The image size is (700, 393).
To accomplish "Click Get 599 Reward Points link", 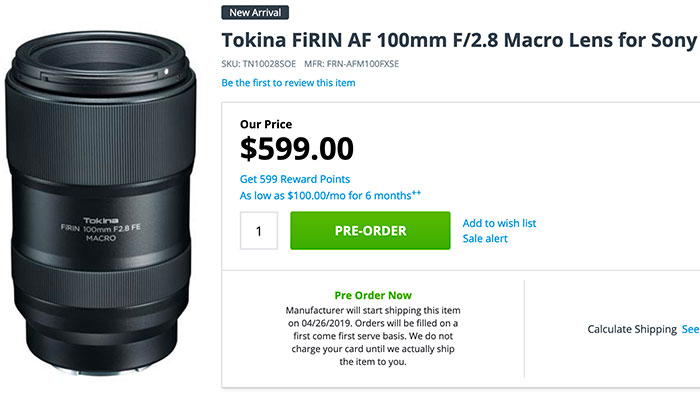I will (x=295, y=179).
